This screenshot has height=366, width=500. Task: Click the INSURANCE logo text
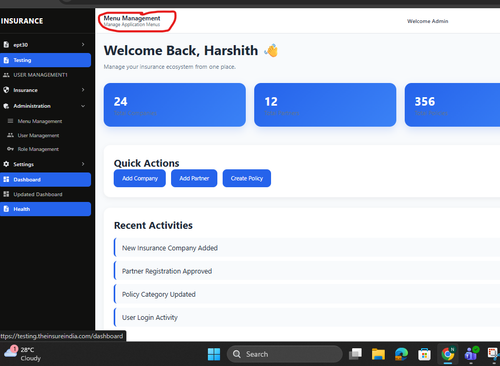pyautogui.click(x=22, y=21)
